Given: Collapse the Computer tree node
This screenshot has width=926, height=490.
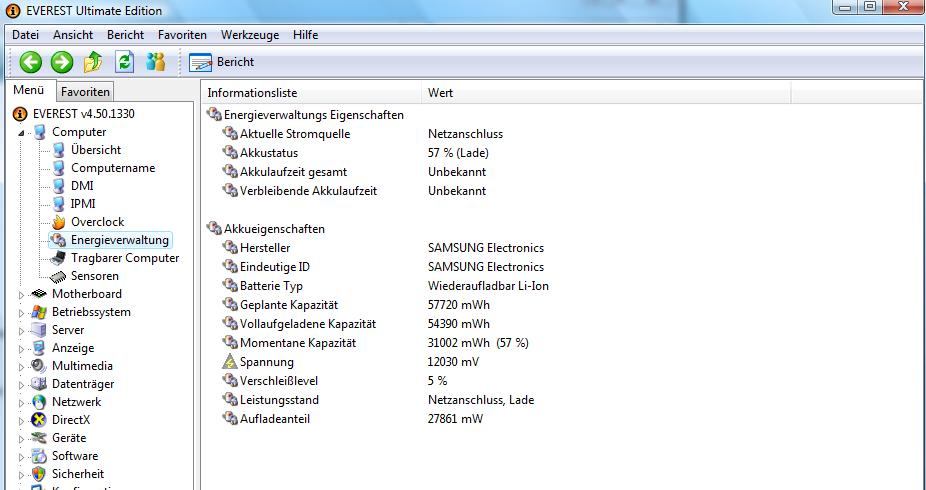Looking at the screenshot, I should pyautogui.click(x=21, y=133).
